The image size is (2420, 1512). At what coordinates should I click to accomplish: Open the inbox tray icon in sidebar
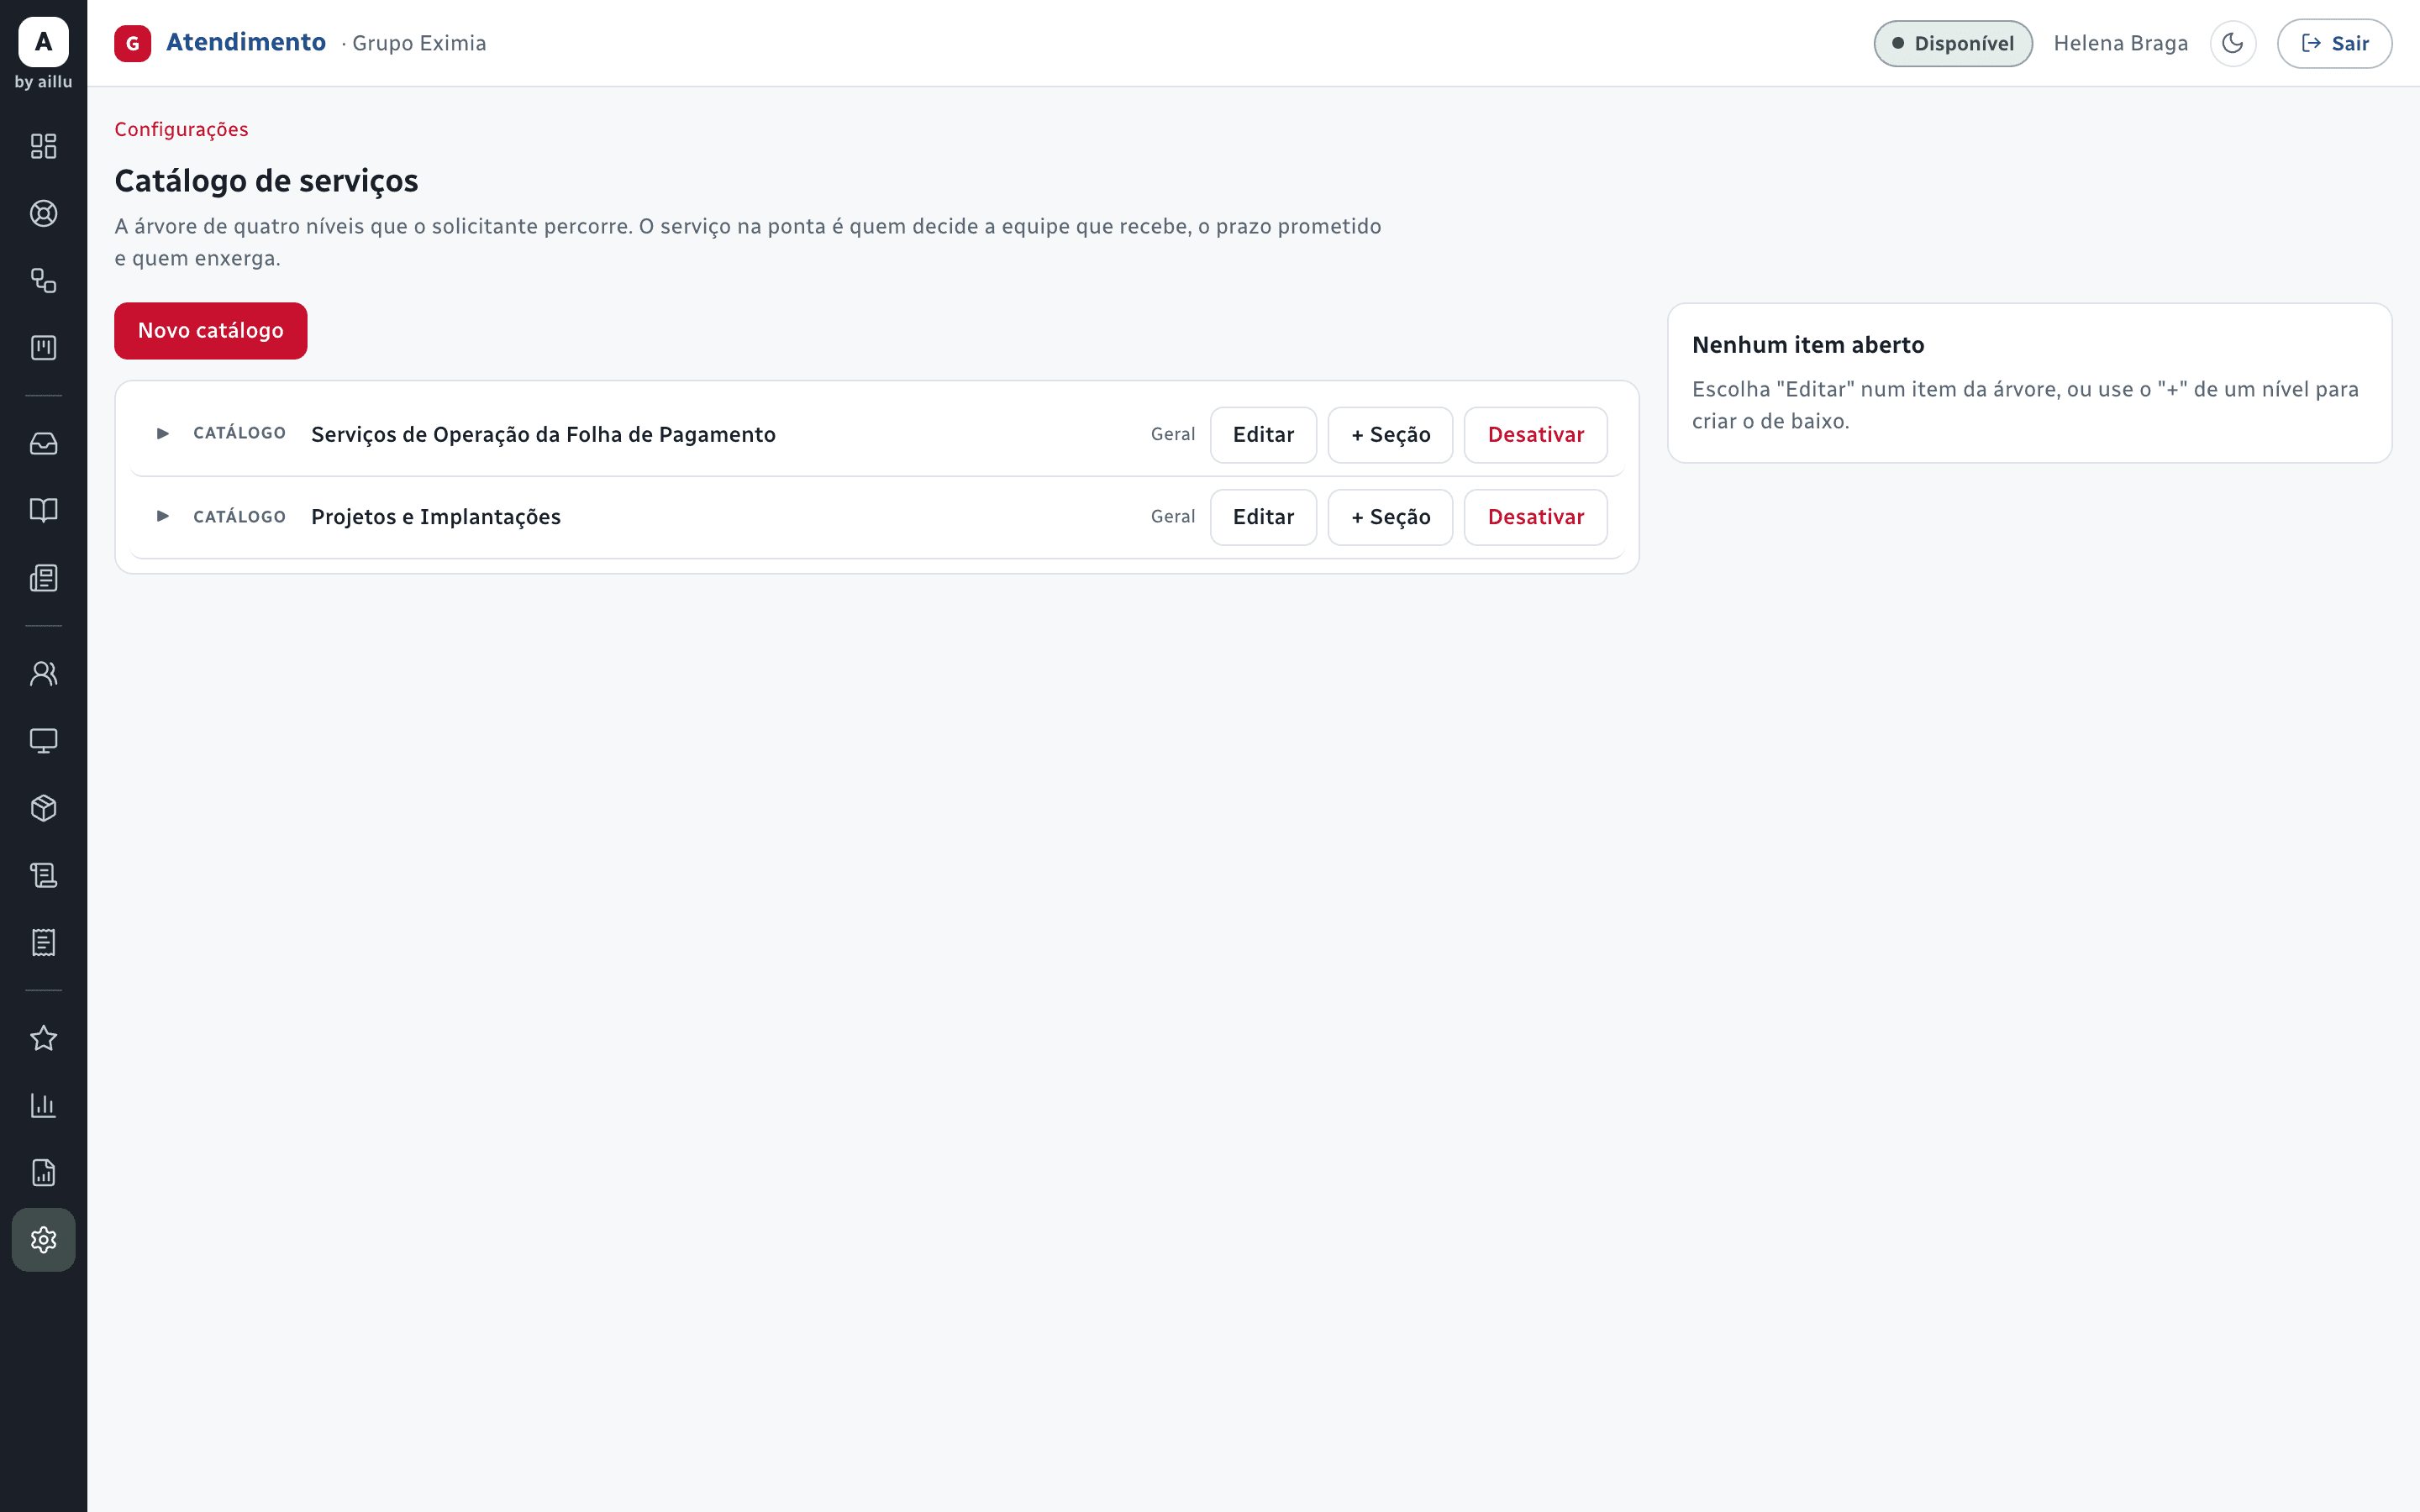point(43,443)
